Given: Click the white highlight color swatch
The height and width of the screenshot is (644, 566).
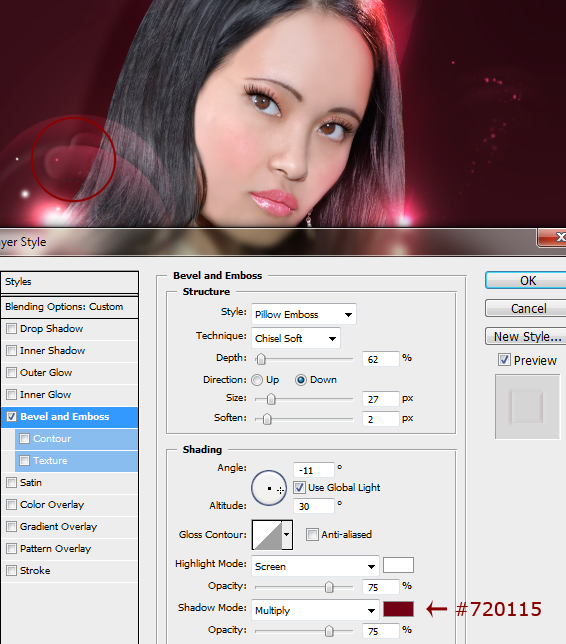Looking at the screenshot, I should coord(398,565).
